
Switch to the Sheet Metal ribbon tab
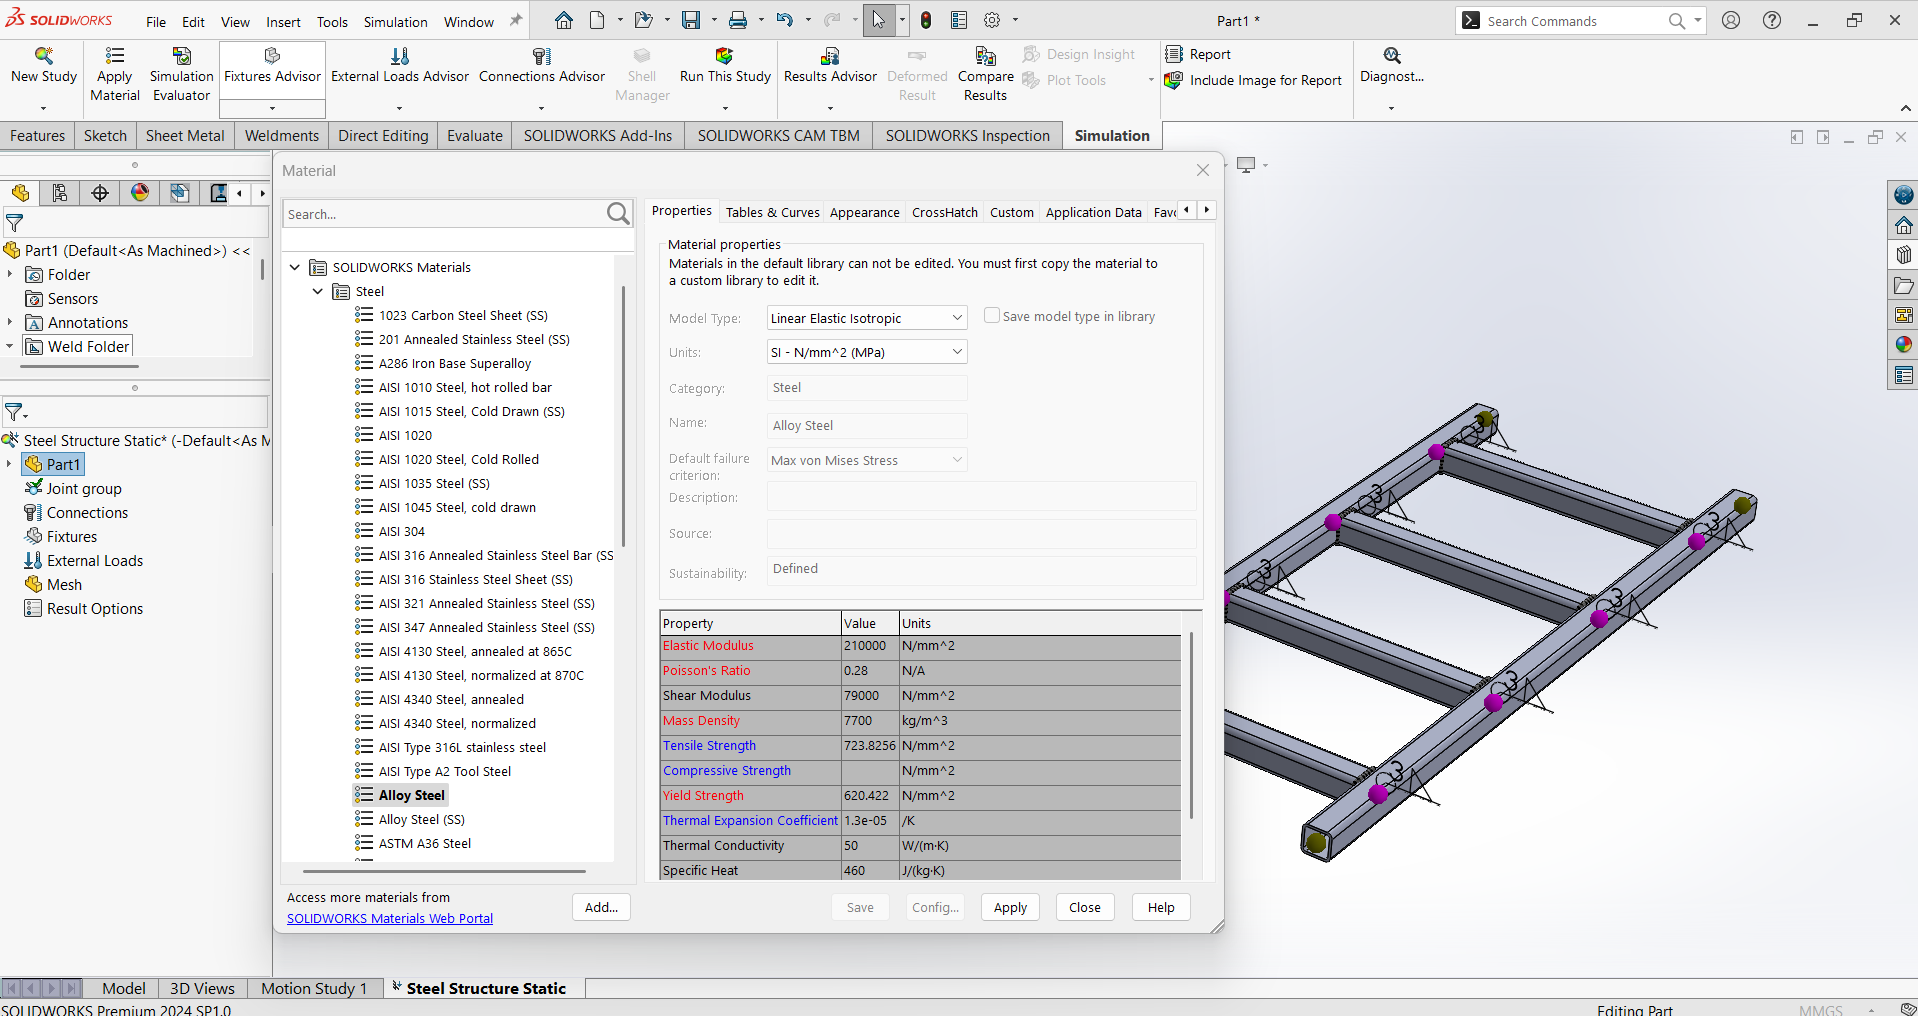(x=185, y=136)
